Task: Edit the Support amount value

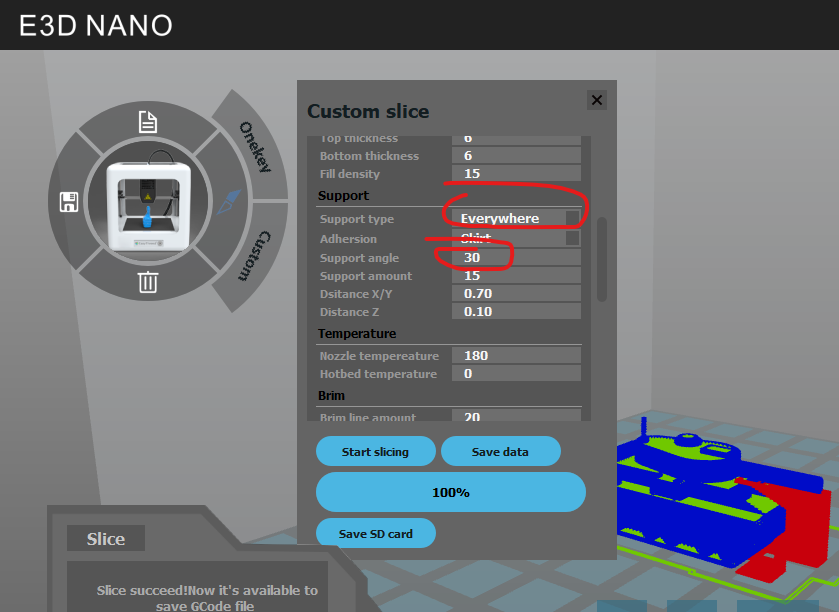Action: [x=516, y=276]
